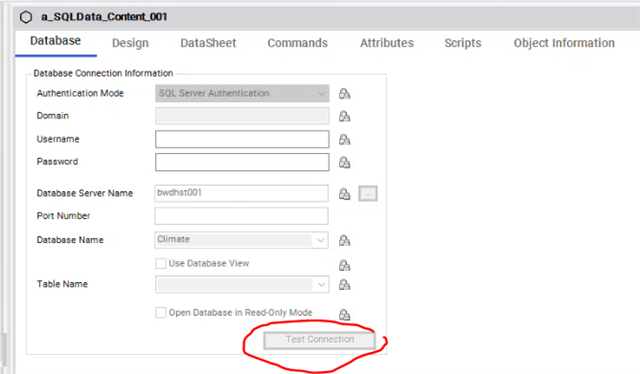This screenshot has width=640, height=374.
Task: Toggle the lock icon beside Username field
Action: click(344, 140)
